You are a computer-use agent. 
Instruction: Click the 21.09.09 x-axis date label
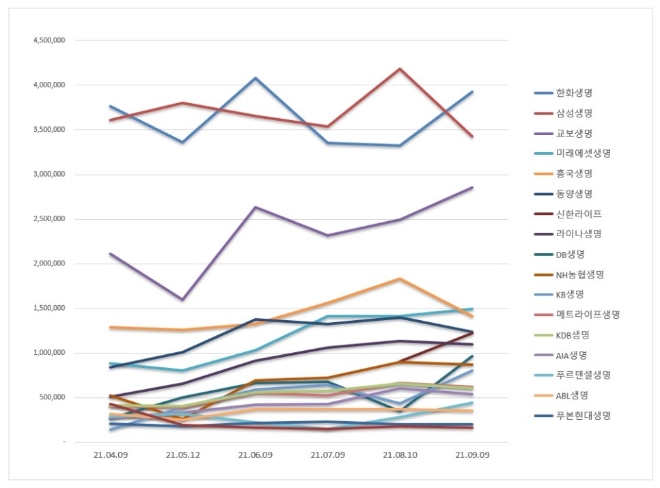pos(472,454)
